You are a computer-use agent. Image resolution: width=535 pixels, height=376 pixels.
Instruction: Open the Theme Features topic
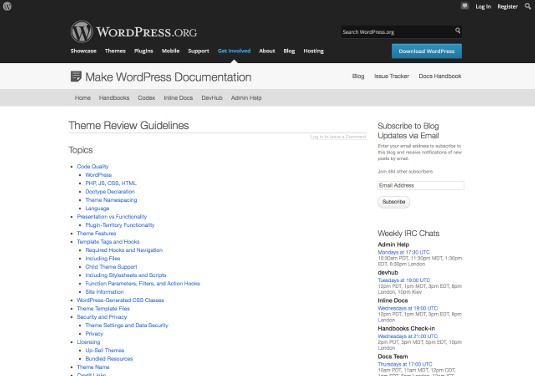coord(96,233)
